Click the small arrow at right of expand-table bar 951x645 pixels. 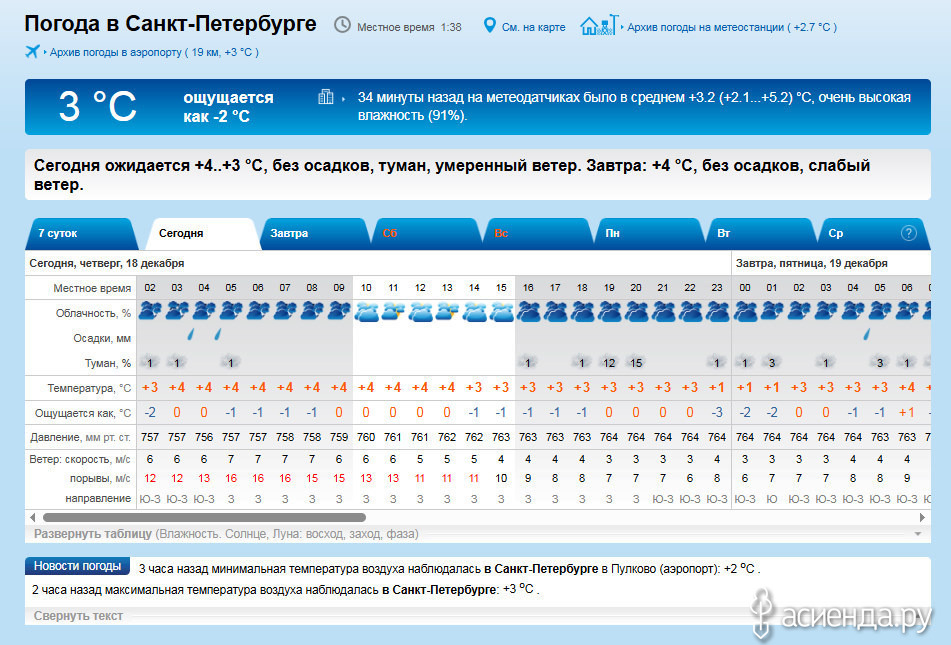917,534
